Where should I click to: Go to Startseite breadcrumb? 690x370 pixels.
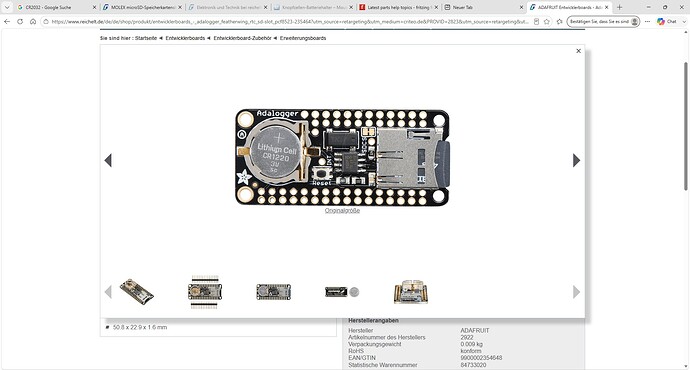146,38
